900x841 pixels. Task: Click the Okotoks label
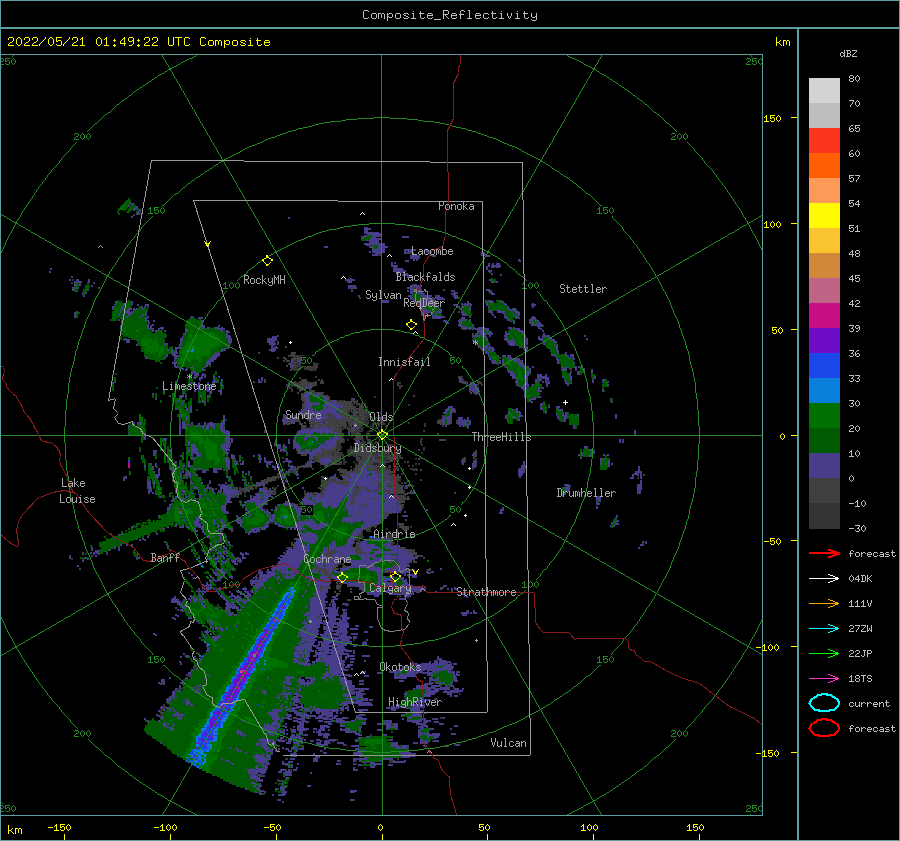[400, 666]
